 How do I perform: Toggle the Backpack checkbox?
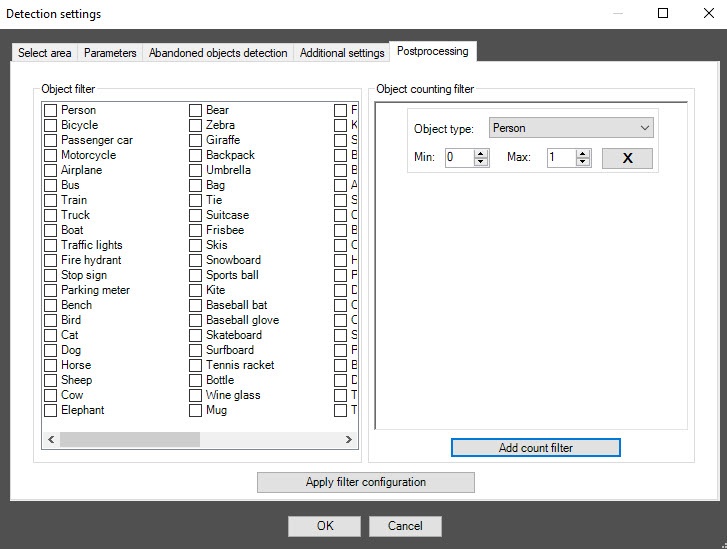[196, 155]
